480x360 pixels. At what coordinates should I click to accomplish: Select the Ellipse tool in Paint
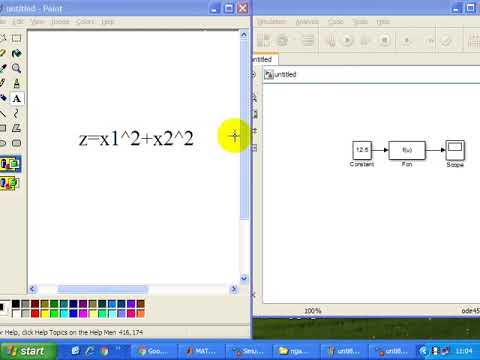[x=3, y=143]
